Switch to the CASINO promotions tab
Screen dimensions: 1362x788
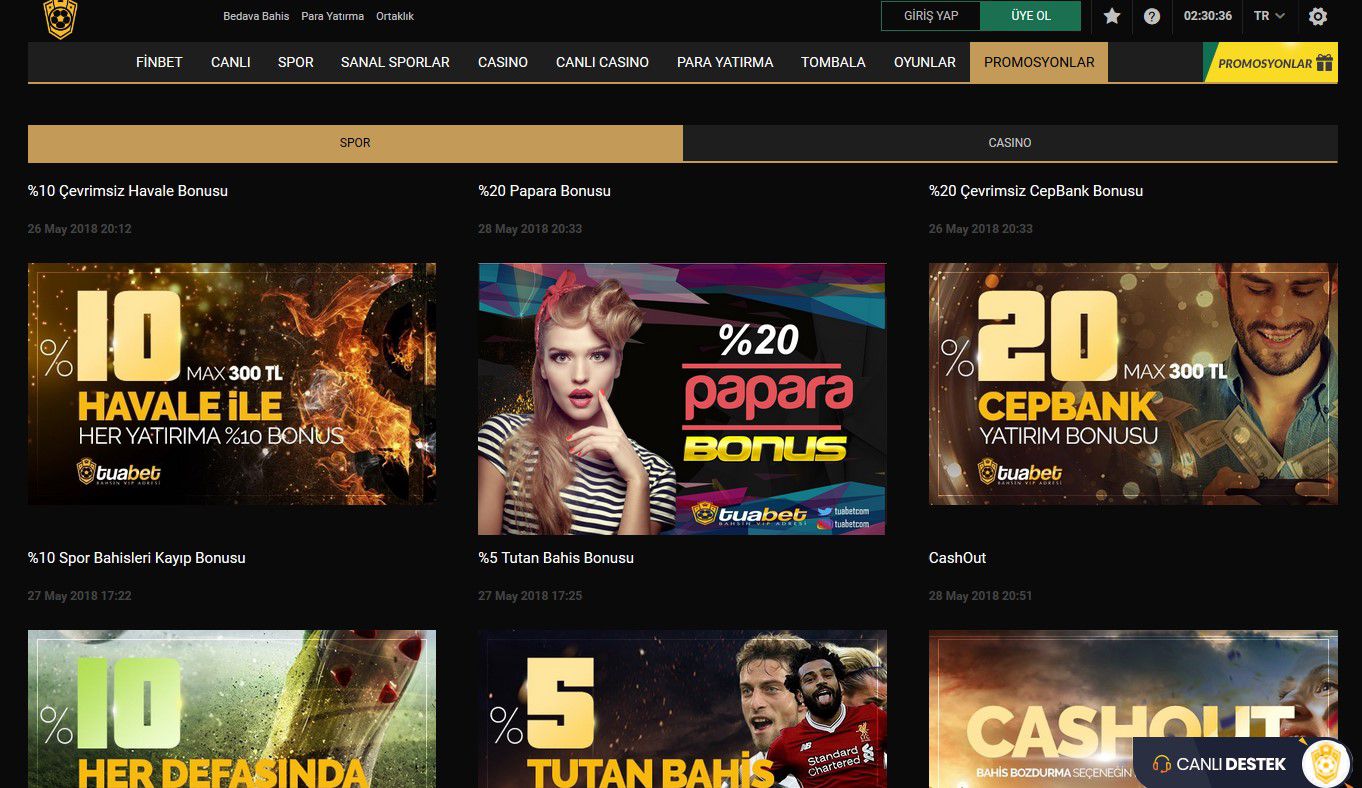point(1010,143)
